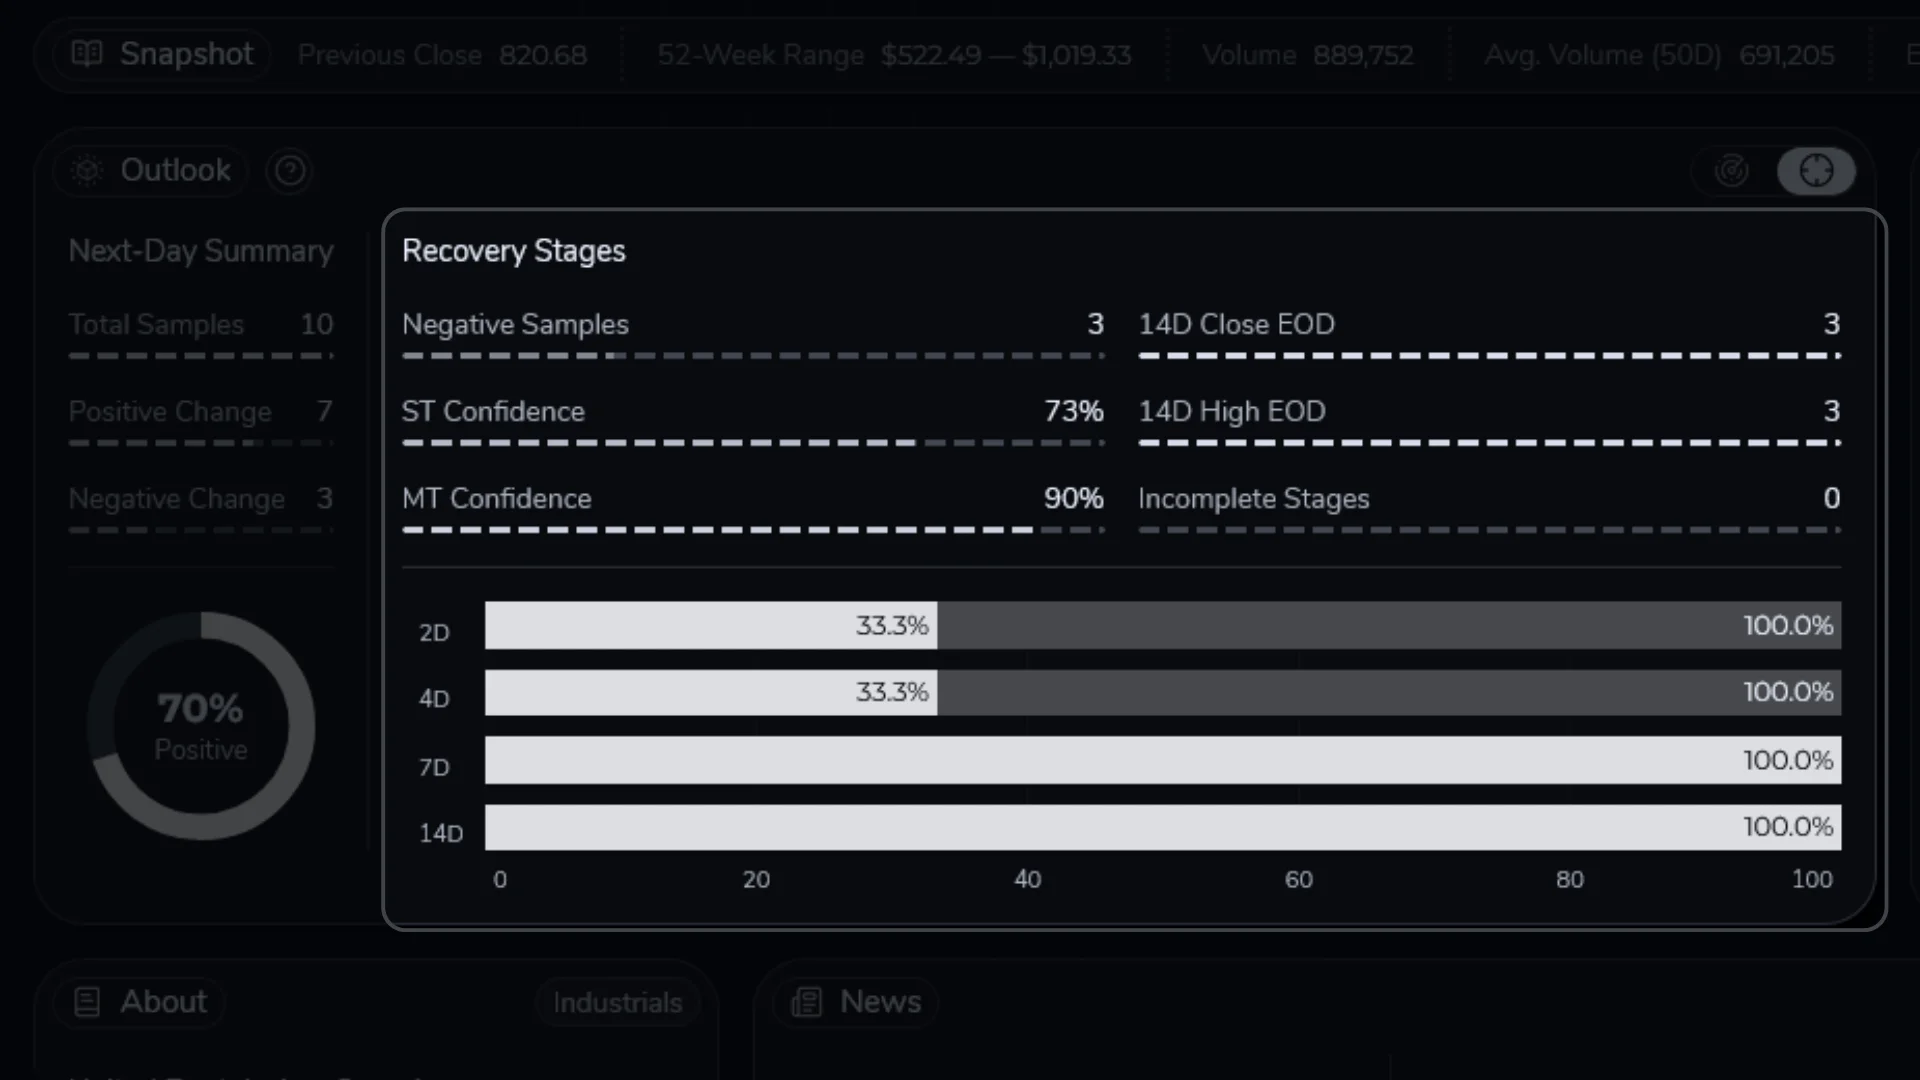Click the Snapshot book icon
The image size is (1920, 1080).
[x=87, y=54]
